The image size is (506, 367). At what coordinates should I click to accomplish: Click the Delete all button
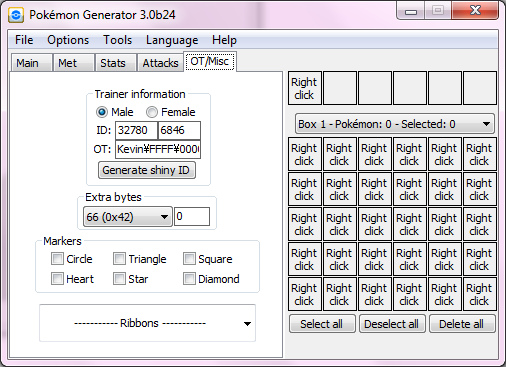coord(462,324)
